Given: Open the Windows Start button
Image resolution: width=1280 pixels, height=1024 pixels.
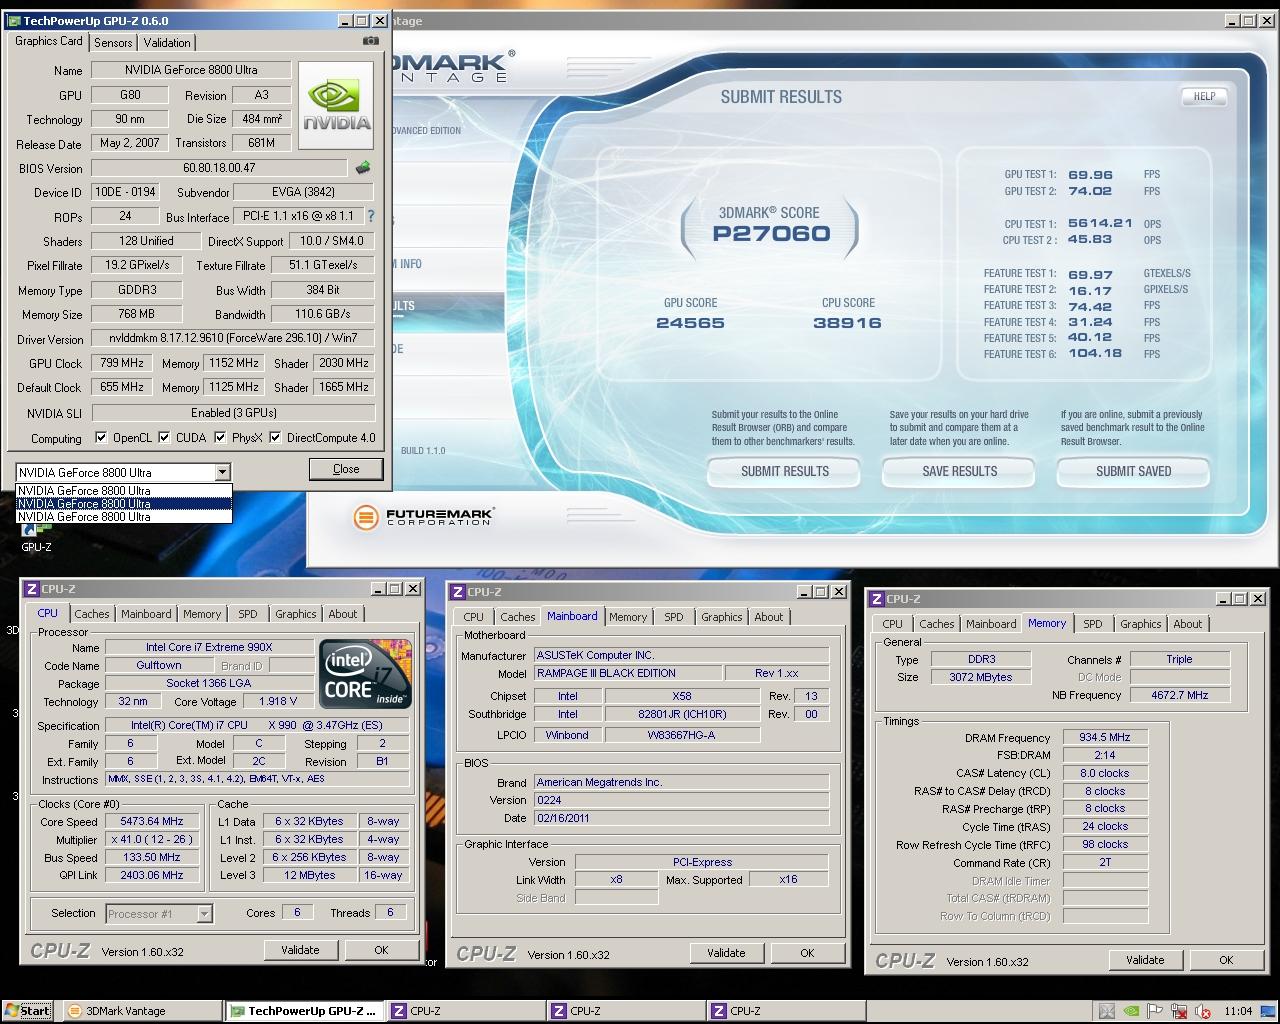Looking at the screenshot, I should click(27, 1010).
